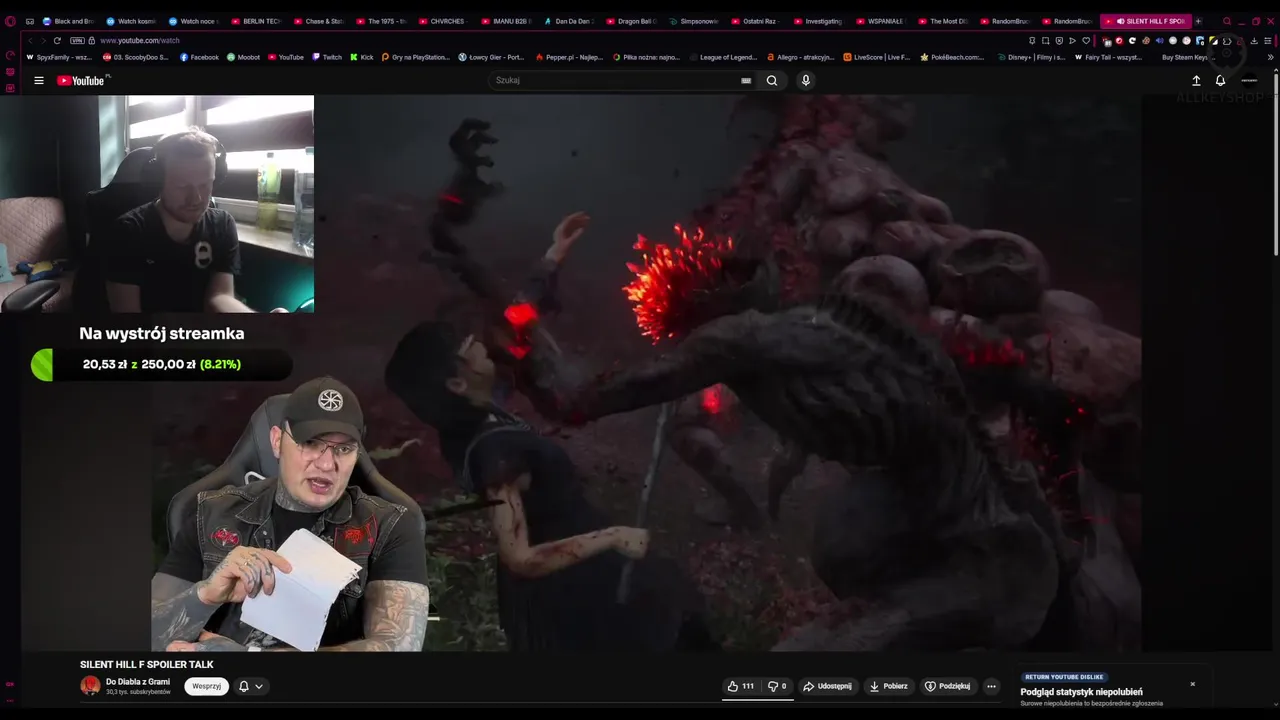
Task: Open the Moobot bookmark
Action: click(243, 57)
